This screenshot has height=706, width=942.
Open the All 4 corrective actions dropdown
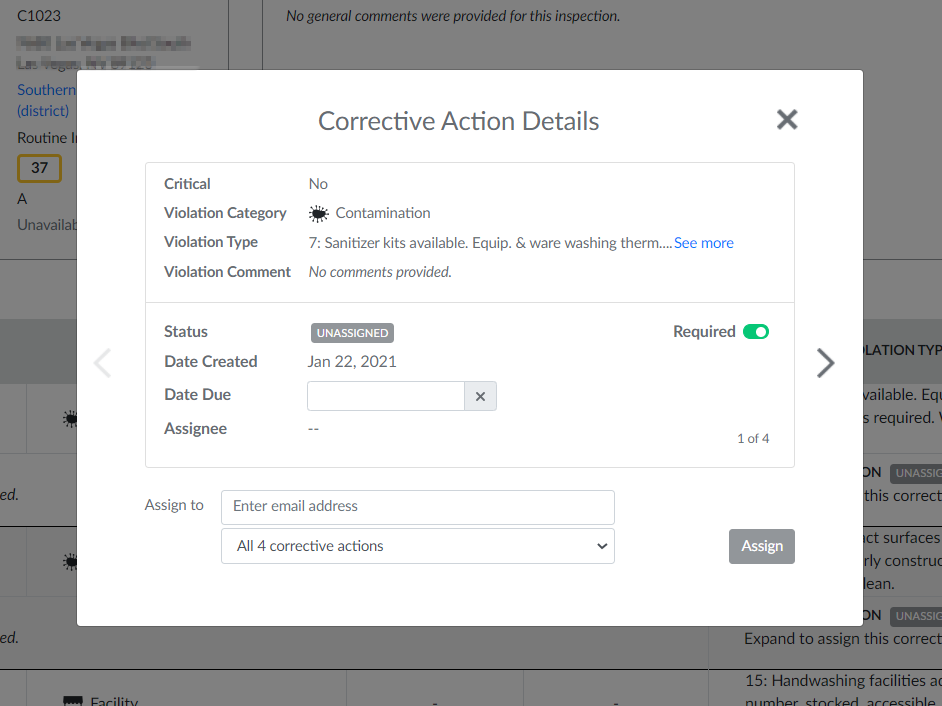tap(417, 546)
